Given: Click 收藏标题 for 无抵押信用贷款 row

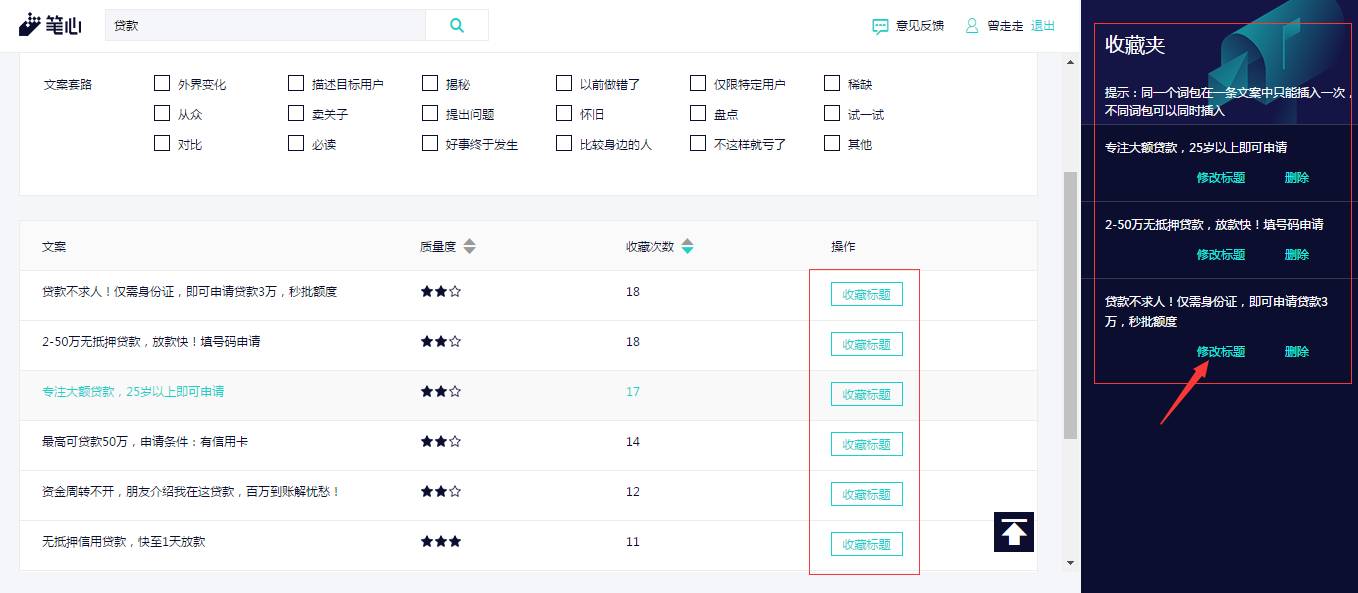Looking at the screenshot, I should (867, 544).
